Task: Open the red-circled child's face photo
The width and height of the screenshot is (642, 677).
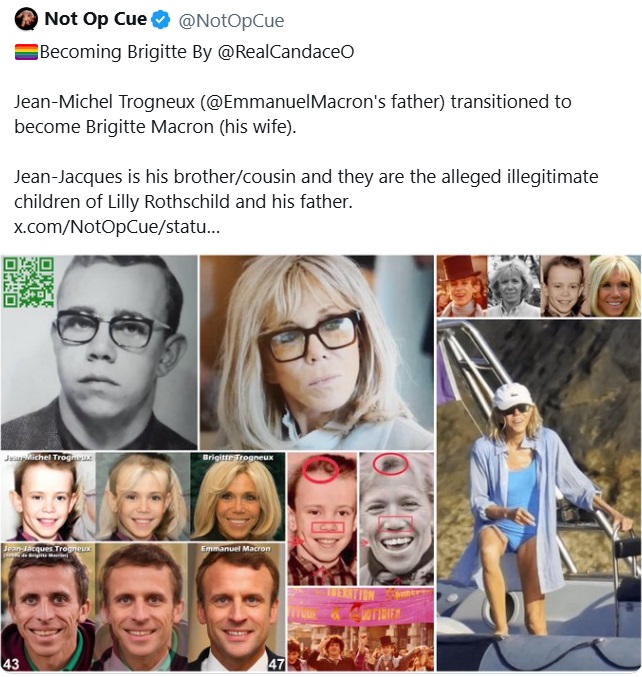Action: coord(322,519)
